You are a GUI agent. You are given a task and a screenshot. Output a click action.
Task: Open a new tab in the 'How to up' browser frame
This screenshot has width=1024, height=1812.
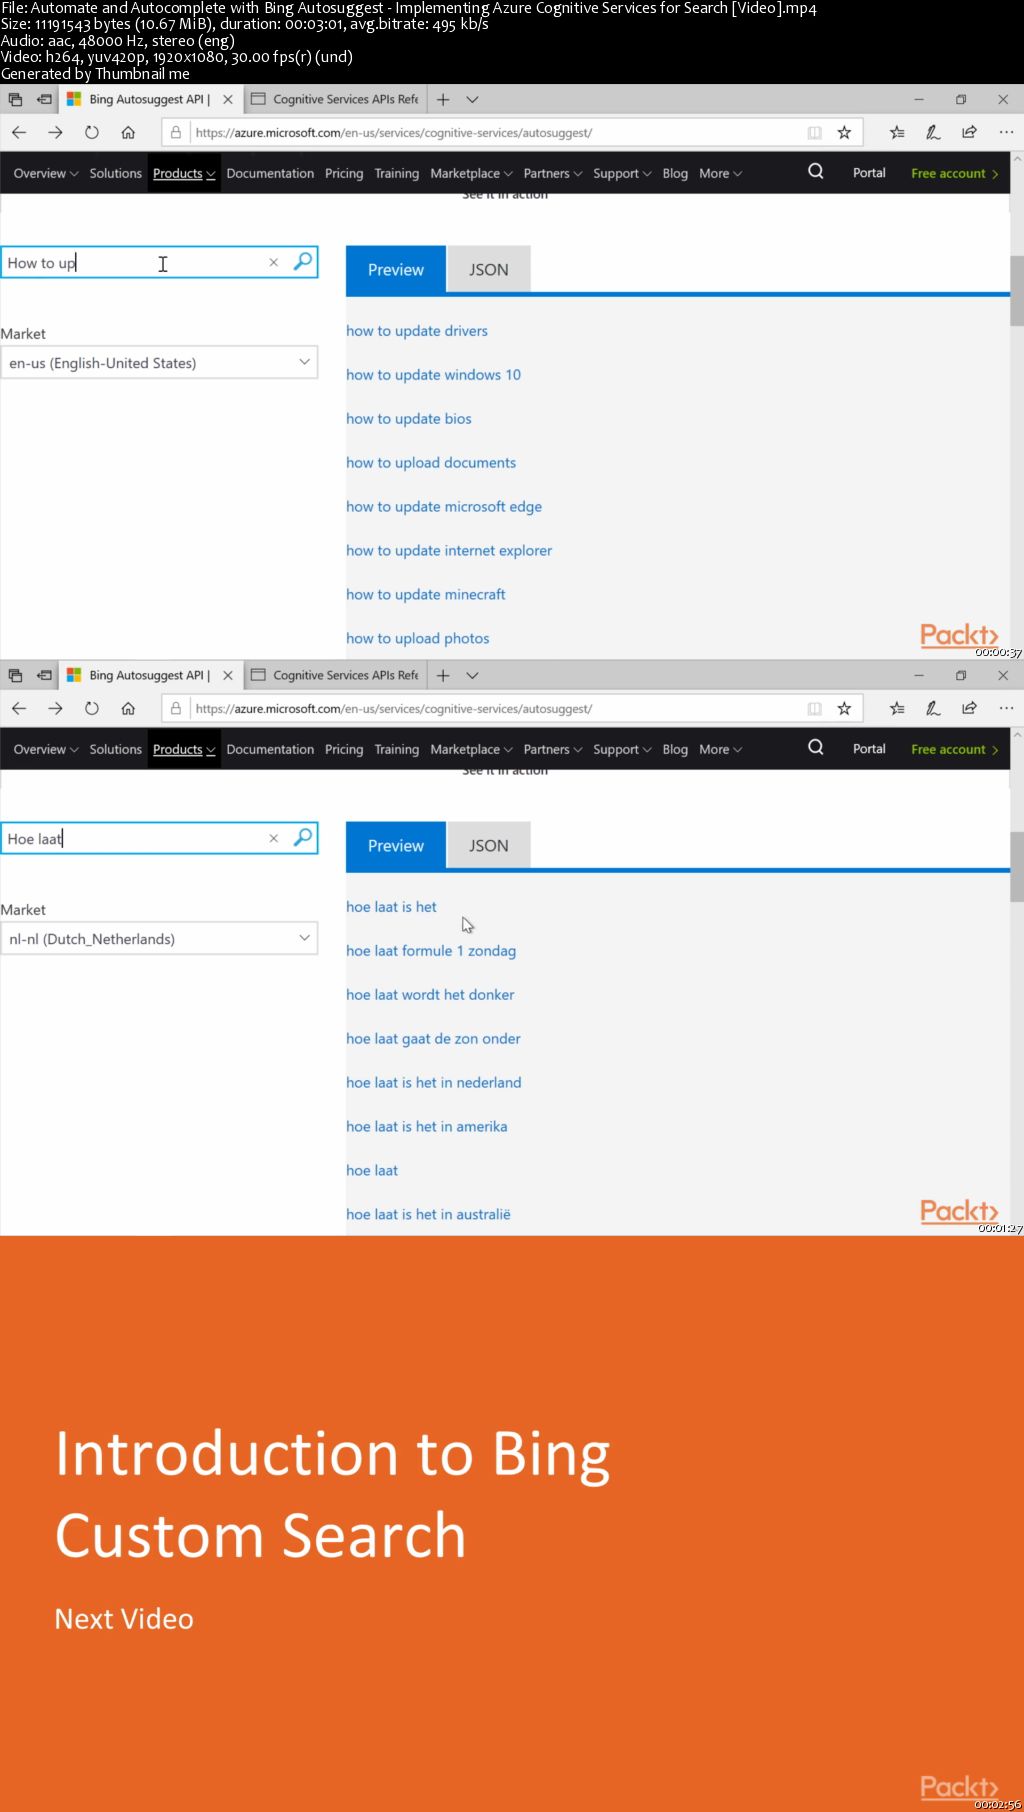click(443, 99)
